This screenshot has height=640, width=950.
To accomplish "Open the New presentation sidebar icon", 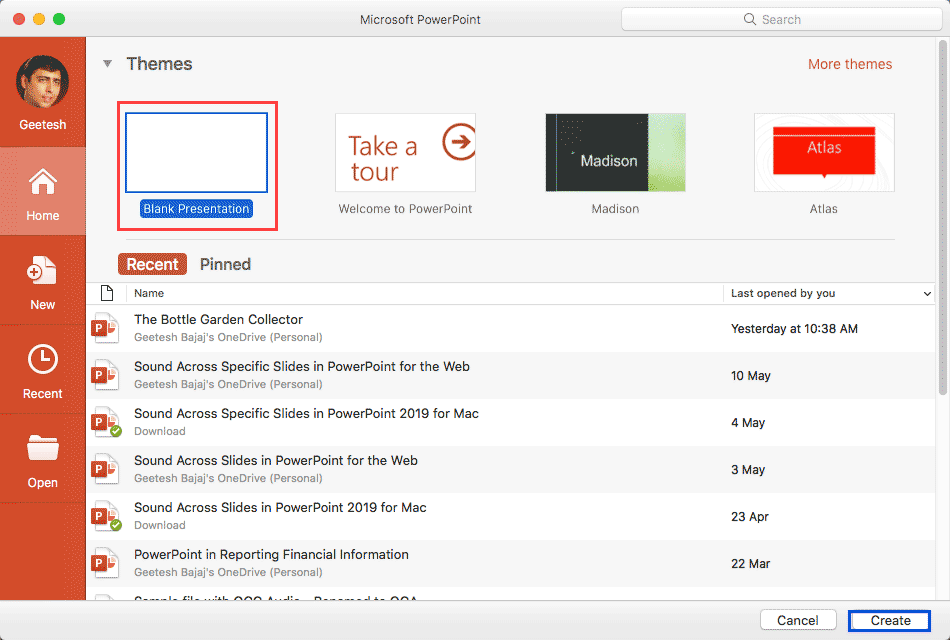I will (x=42, y=282).
